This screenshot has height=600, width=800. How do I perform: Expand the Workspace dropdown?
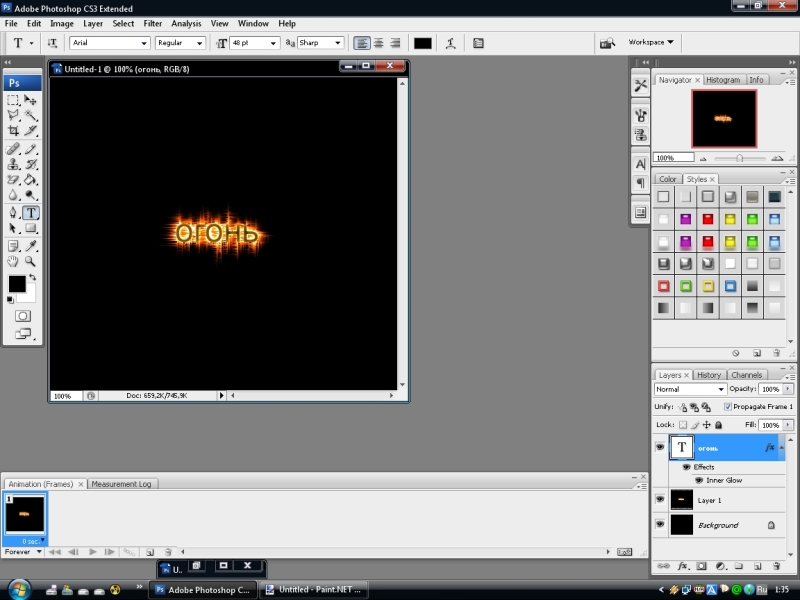(651, 43)
